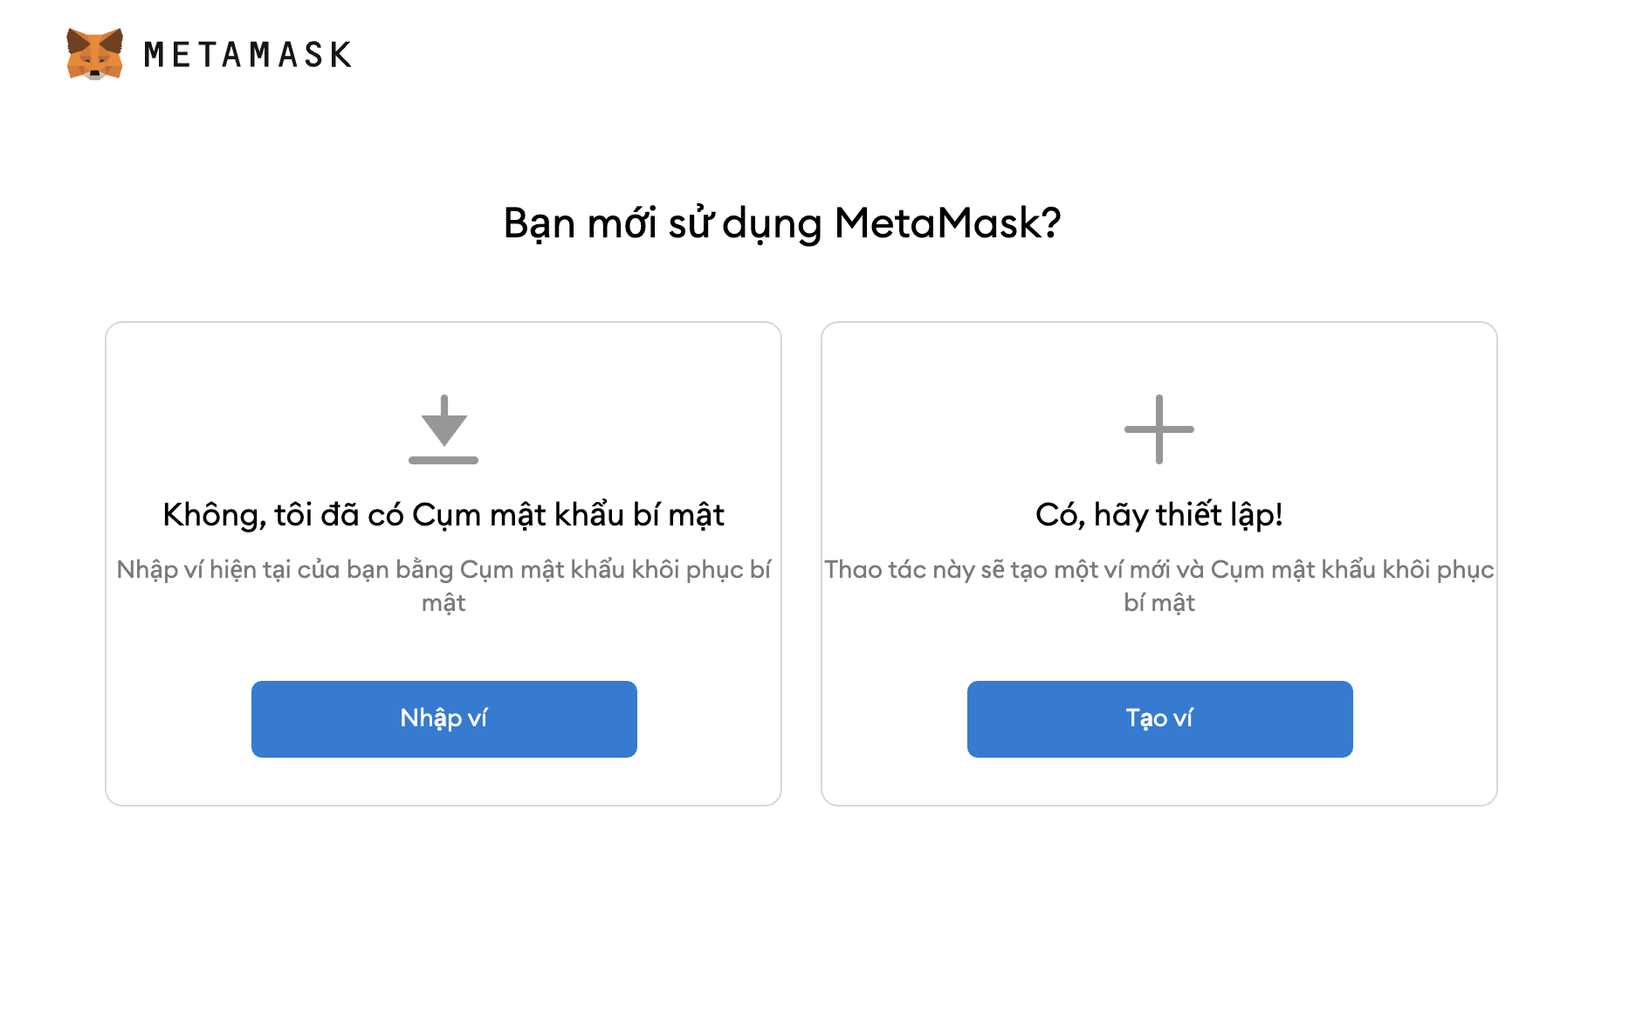Click description starting "Thao tác này sẽ tạo"
Viewport: 1650px width, 1009px height.
coord(1159,570)
